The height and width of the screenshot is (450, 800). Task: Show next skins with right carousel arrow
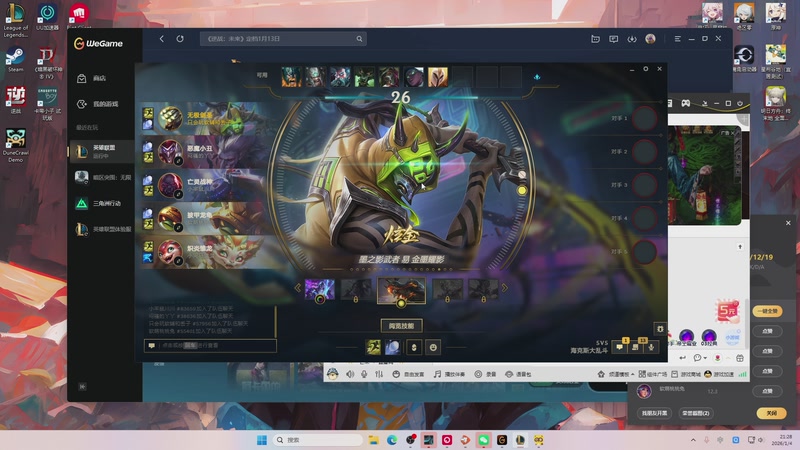tap(505, 288)
